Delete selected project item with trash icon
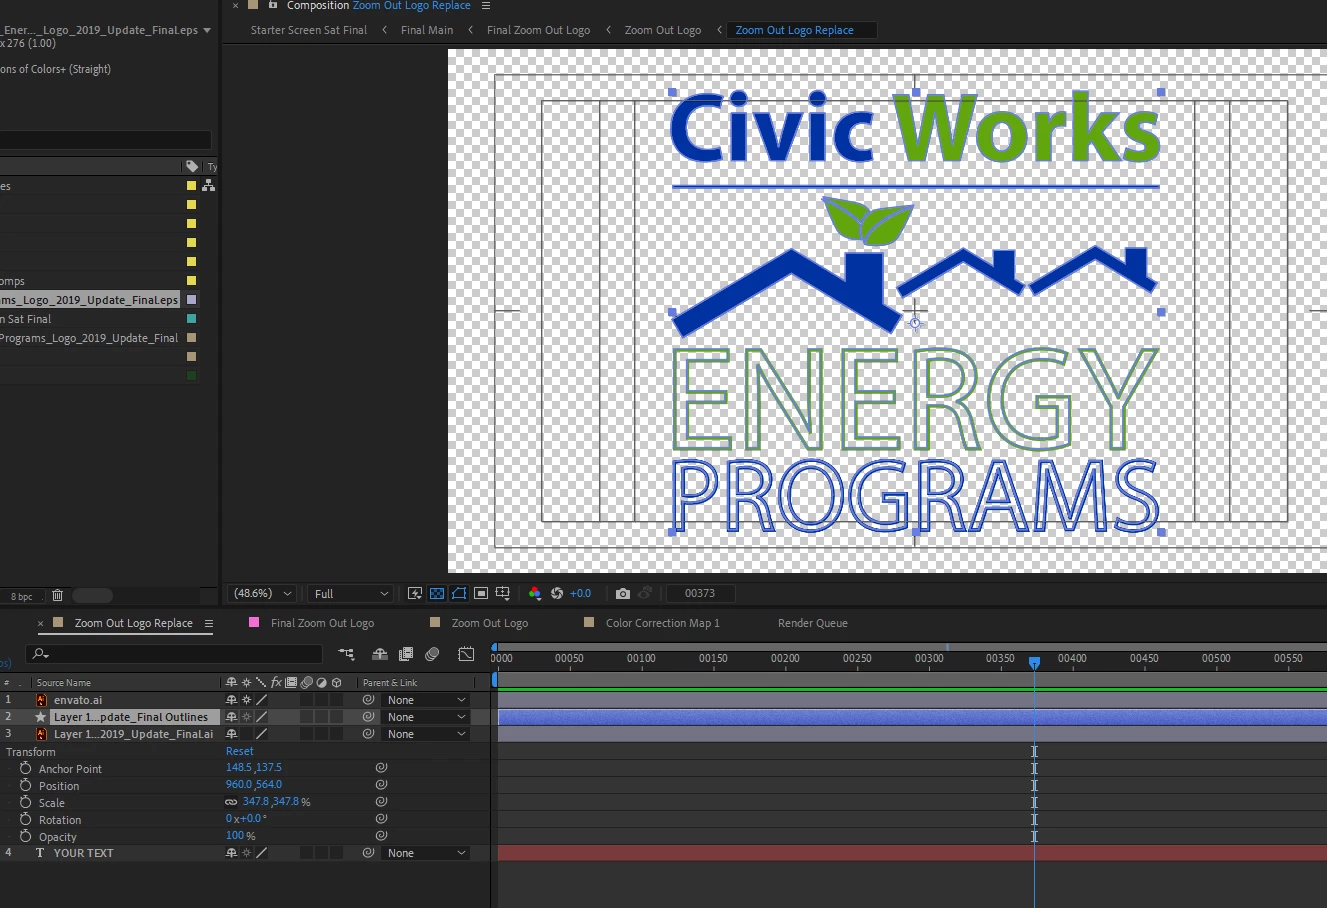The width and height of the screenshot is (1327, 908). (x=58, y=595)
